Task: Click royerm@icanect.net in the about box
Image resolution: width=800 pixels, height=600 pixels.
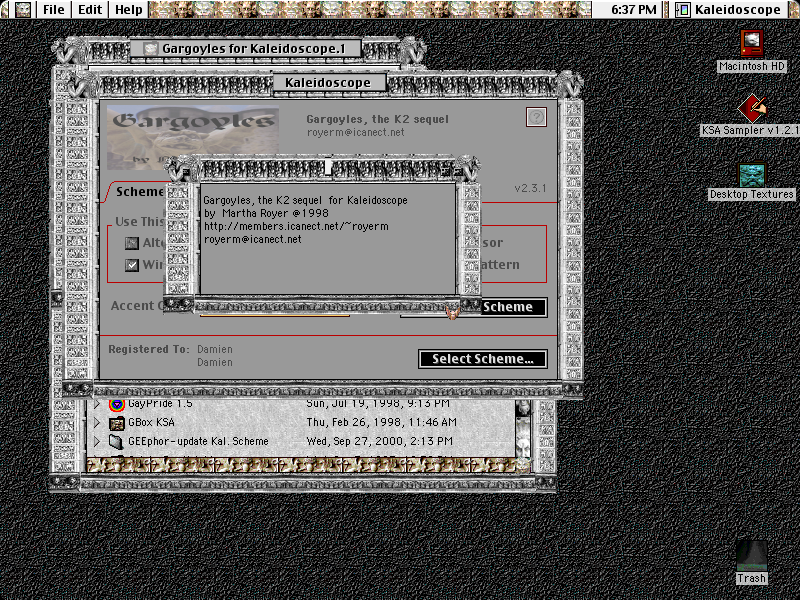Action: coord(253,239)
